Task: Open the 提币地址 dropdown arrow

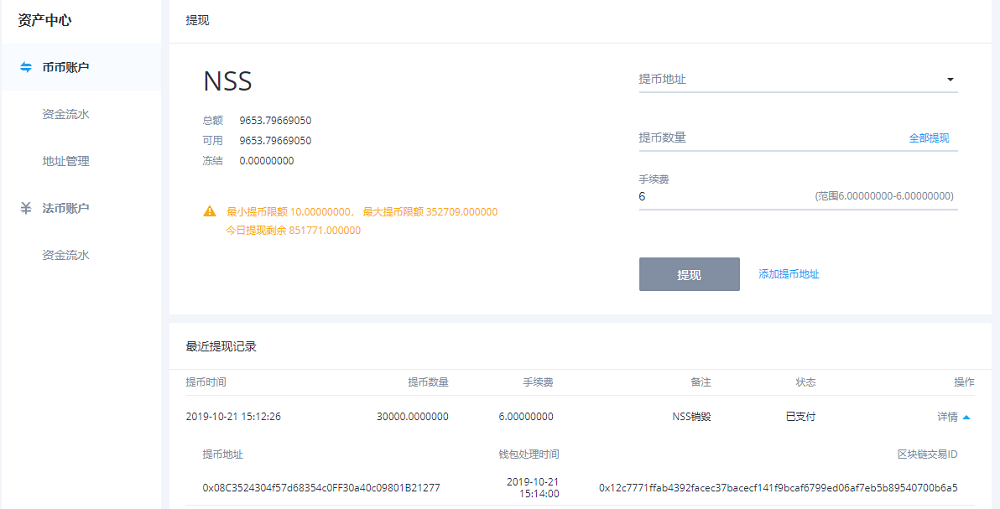Action: 950,80
